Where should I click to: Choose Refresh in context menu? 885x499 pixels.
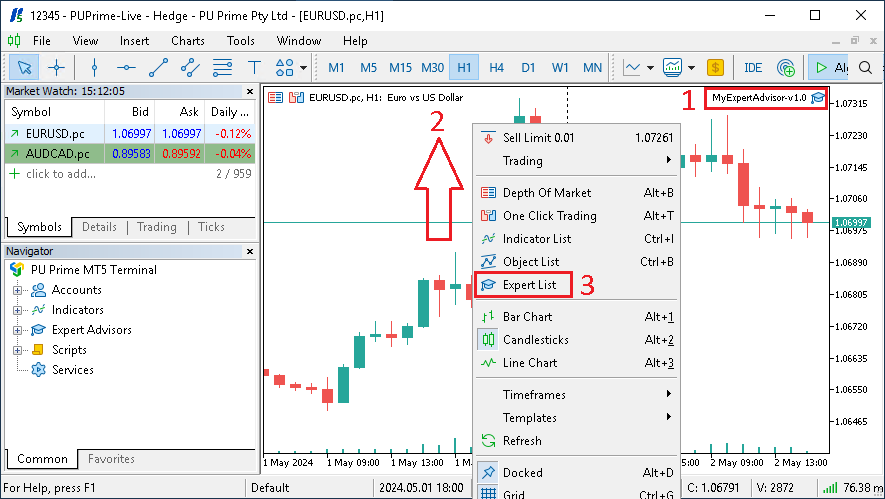click(x=576, y=441)
